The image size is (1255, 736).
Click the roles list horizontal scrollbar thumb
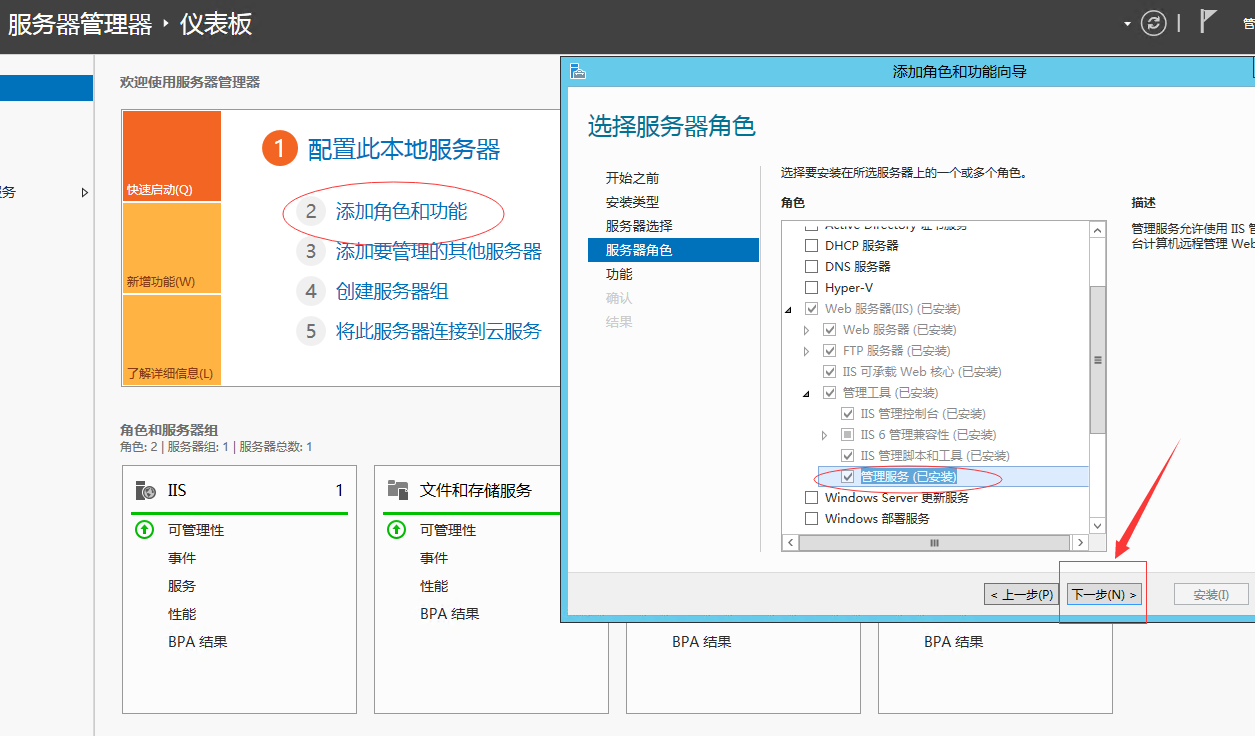click(x=934, y=542)
